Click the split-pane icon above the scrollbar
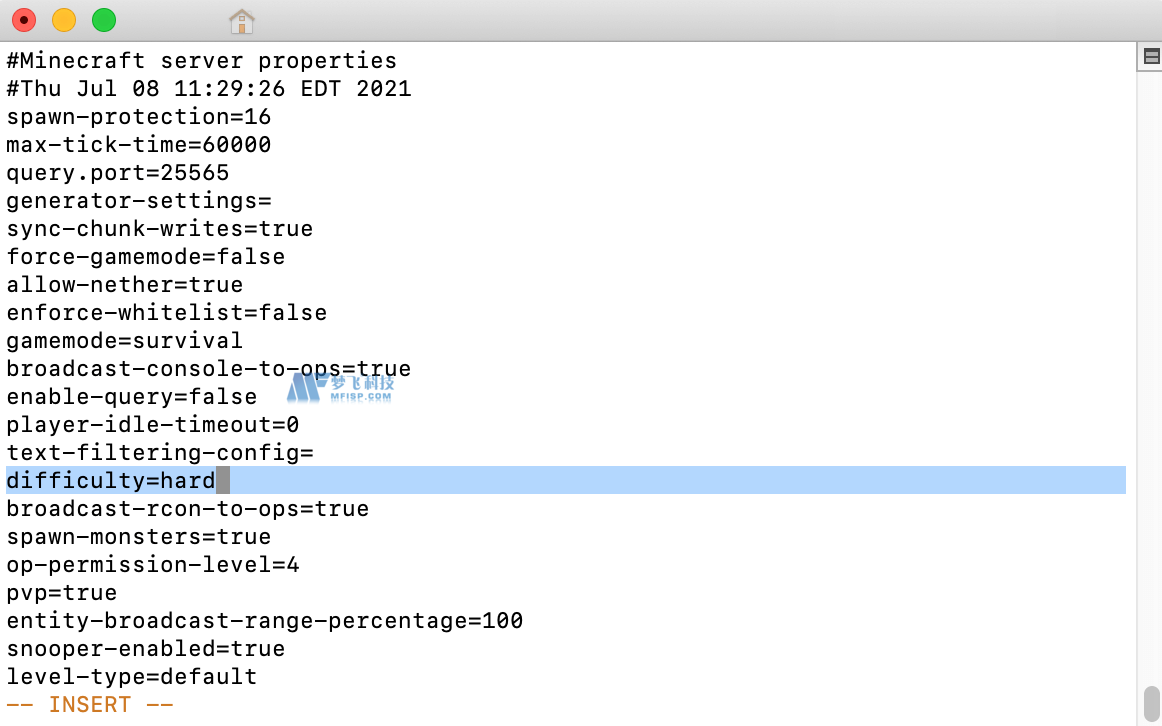This screenshot has height=726, width=1162. tap(1151, 56)
